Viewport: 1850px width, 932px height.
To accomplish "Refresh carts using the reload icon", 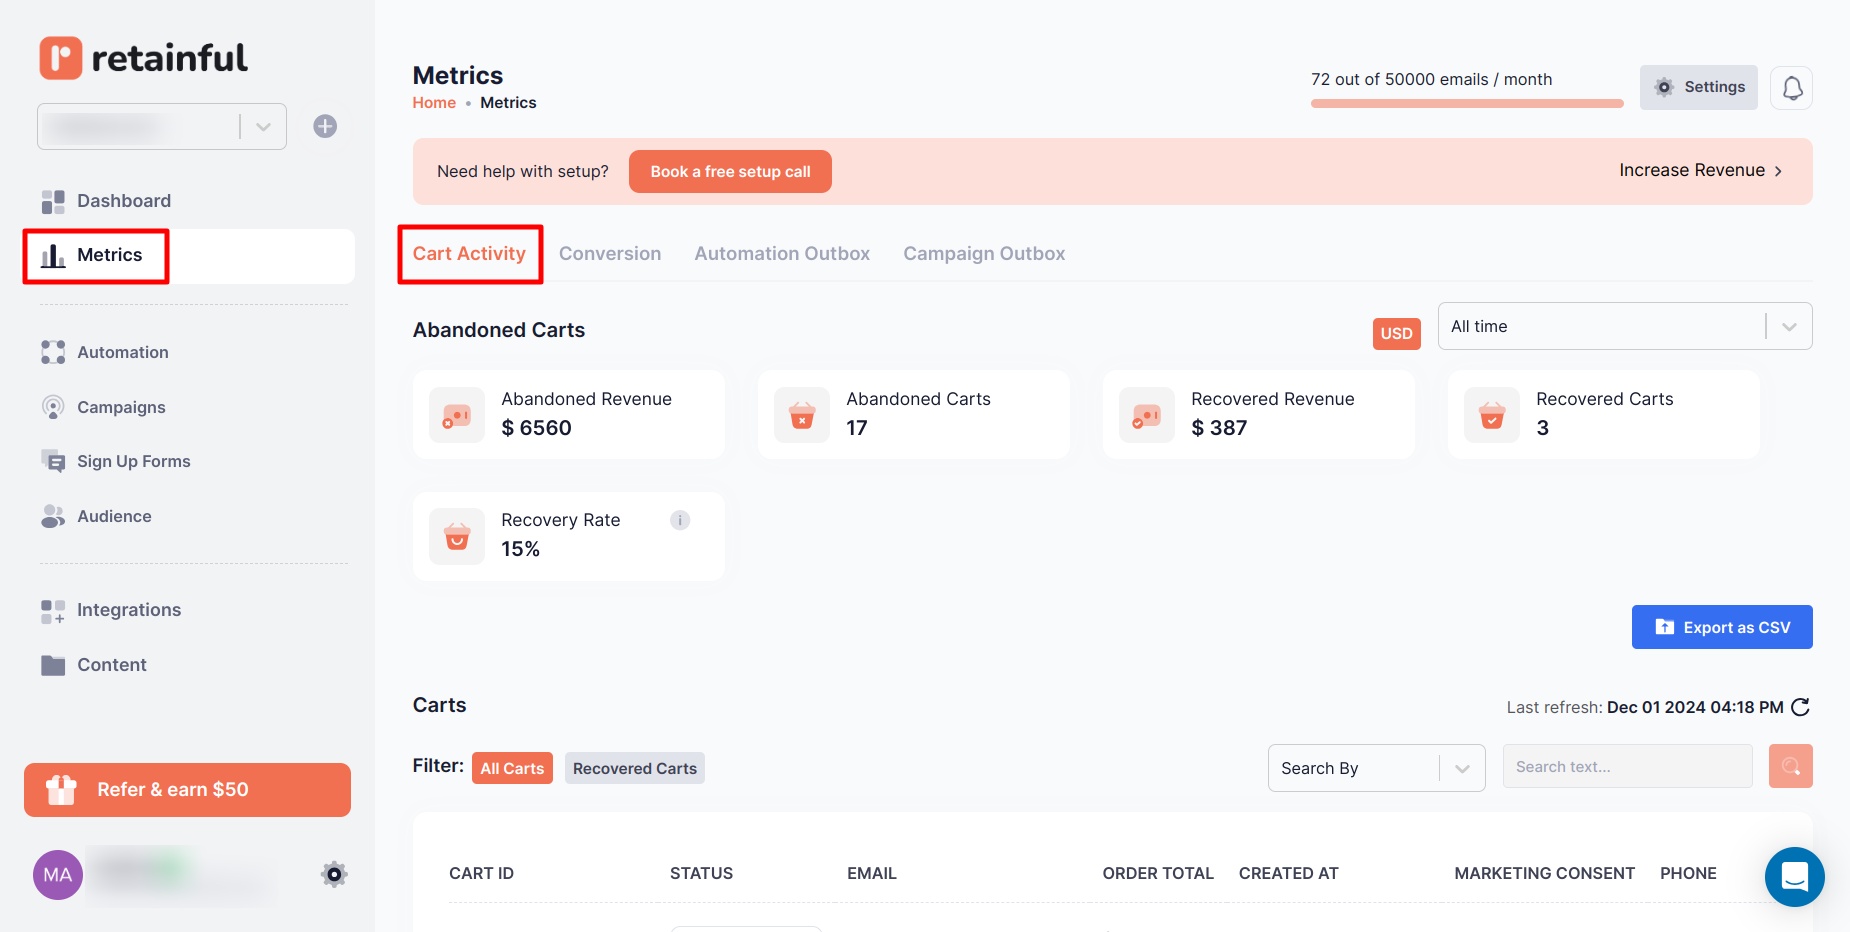I will pos(1800,707).
